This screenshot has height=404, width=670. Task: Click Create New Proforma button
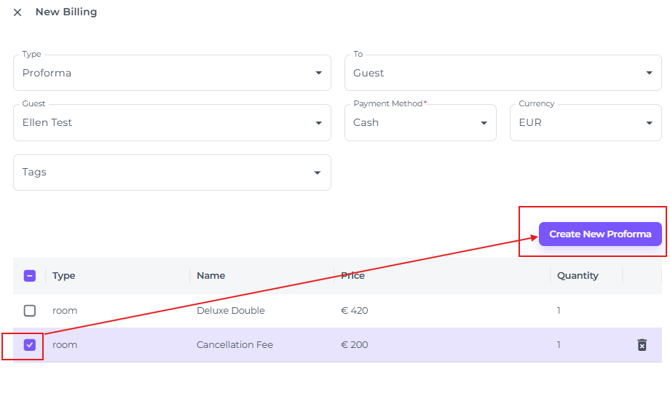click(600, 234)
